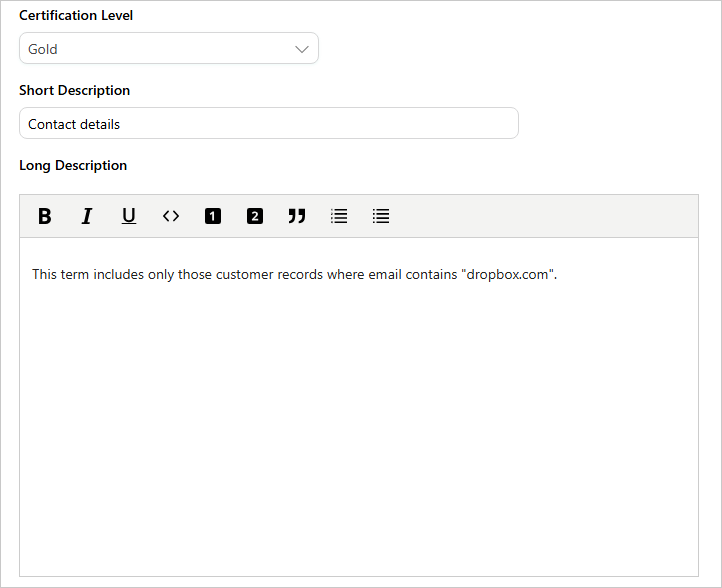The width and height of the screenshot is (722, 588).
Task: Click the Certification Level label
Action: pos(76,15)
